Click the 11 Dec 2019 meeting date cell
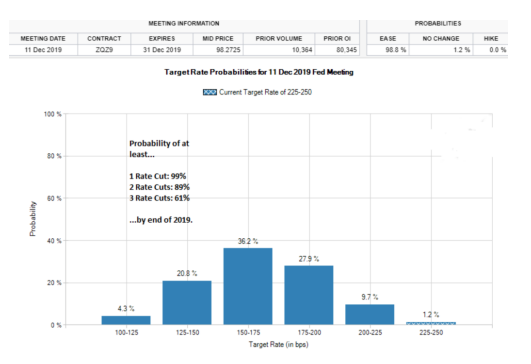This screenshot has height=364, width=531. [43, 50]
